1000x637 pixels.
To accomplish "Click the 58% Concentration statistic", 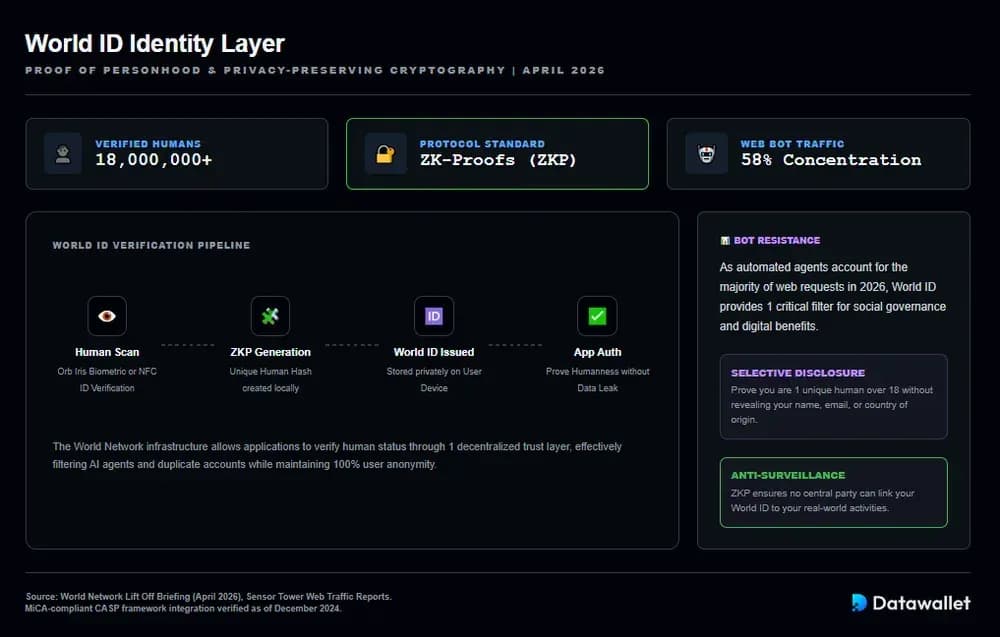I will [x=831, y=160].
